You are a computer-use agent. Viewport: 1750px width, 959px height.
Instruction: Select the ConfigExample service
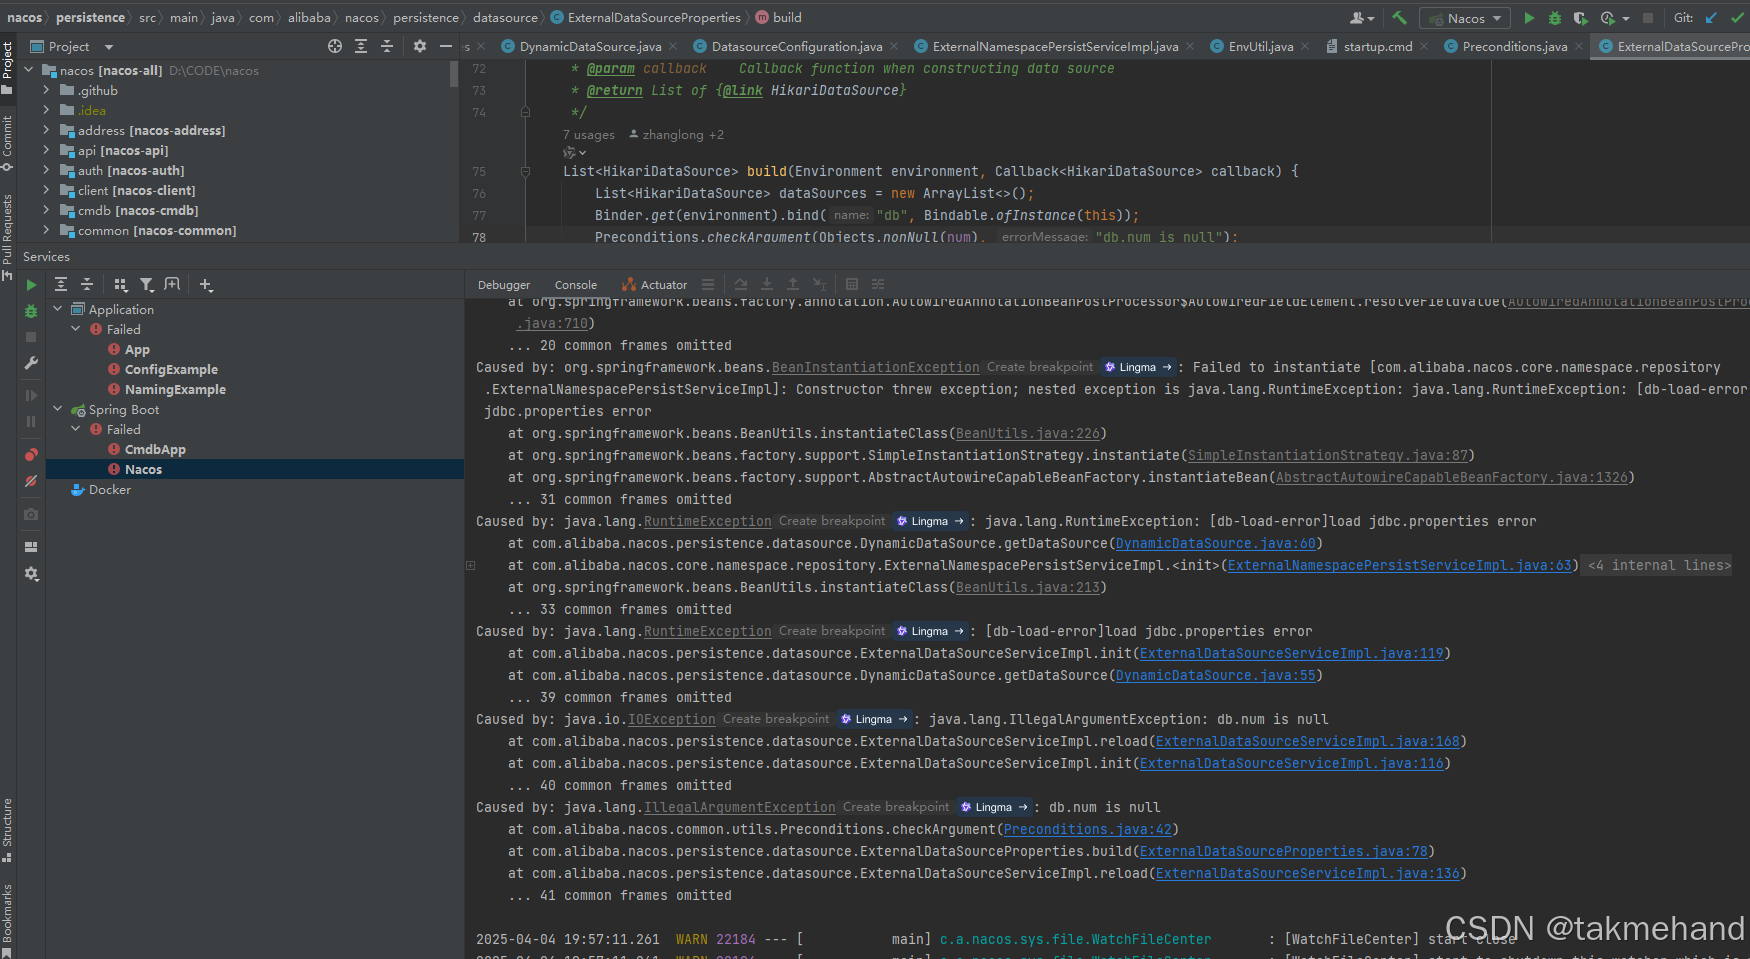coord(171,369)
